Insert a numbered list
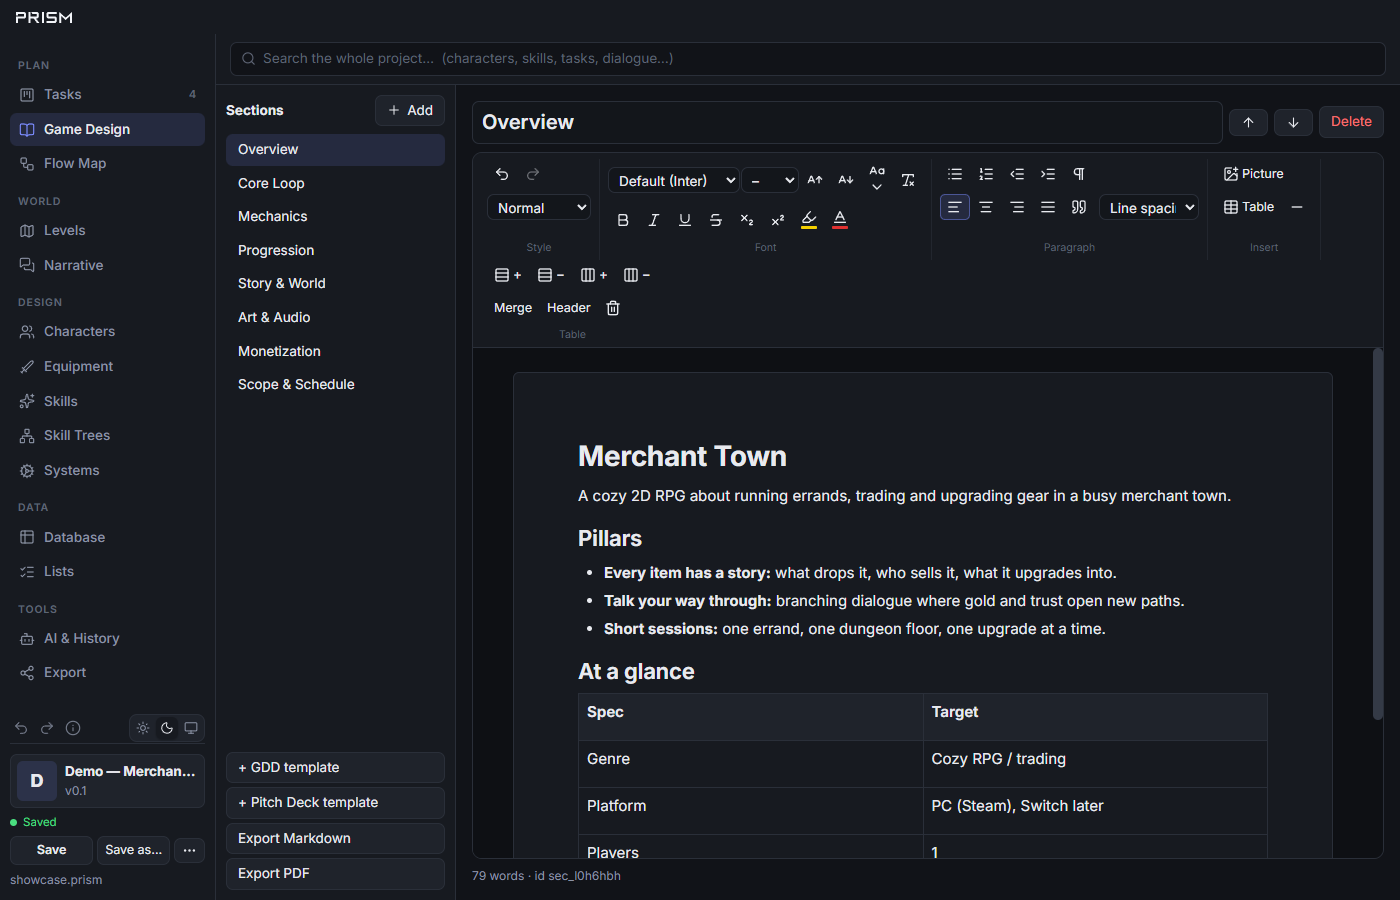Screen dimensions: 1400x900 986,174
